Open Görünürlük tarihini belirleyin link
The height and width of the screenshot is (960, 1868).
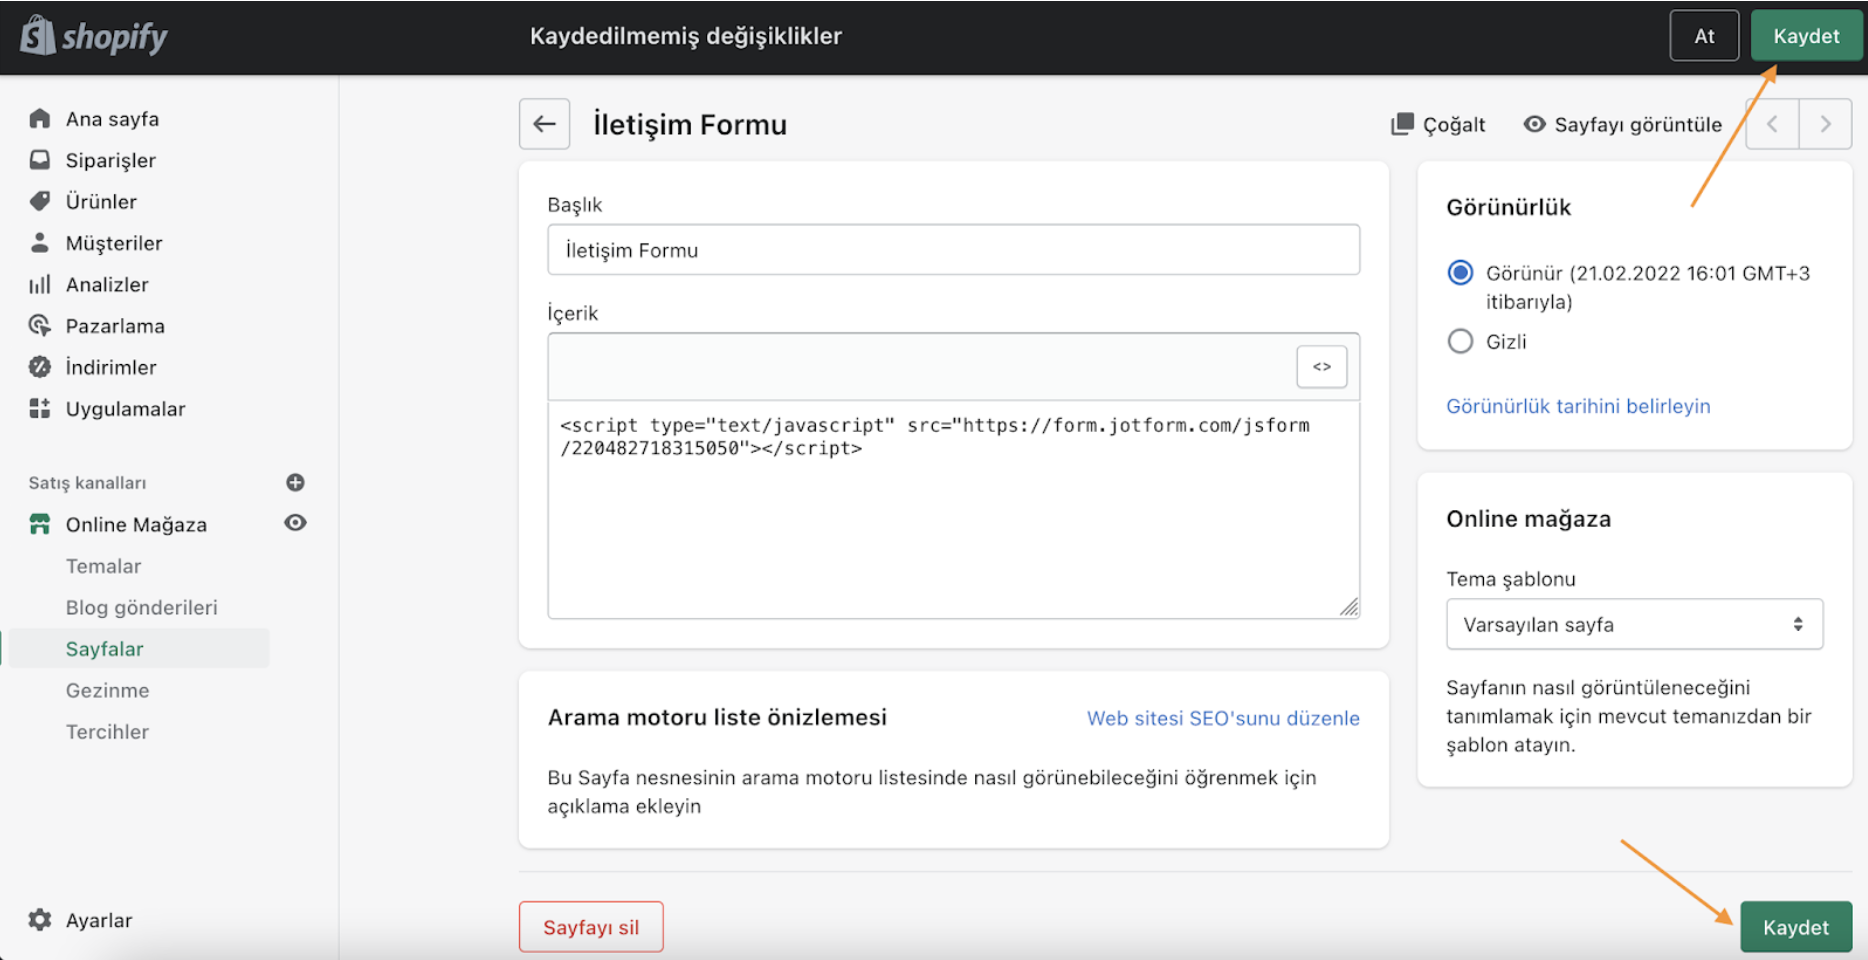click(x=1578, y=406)
